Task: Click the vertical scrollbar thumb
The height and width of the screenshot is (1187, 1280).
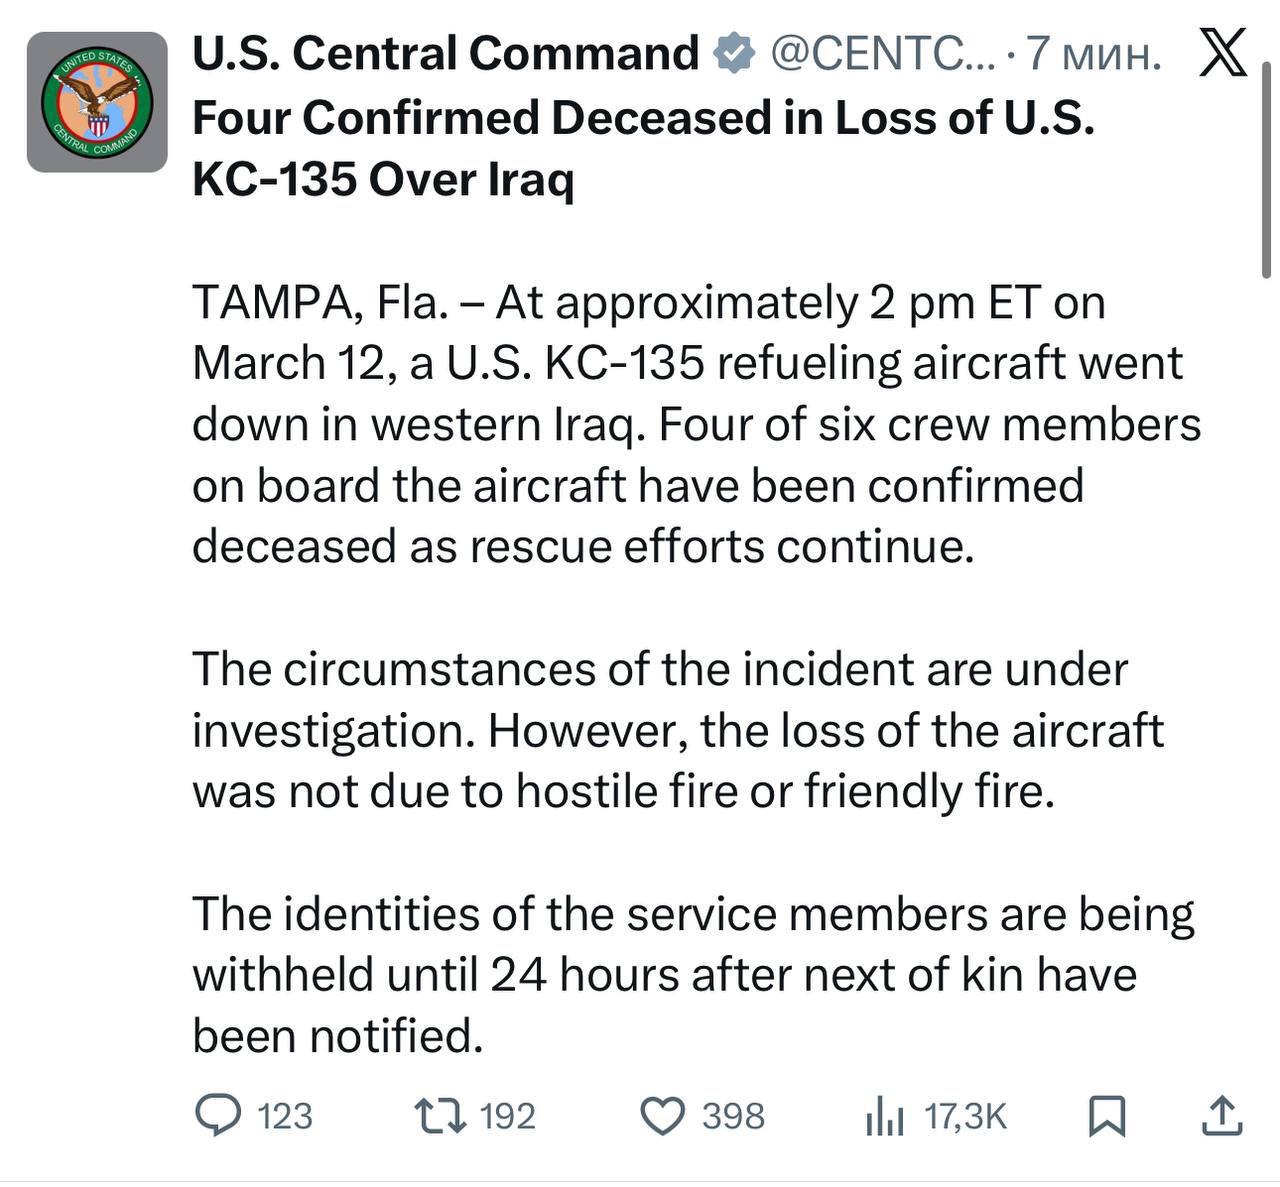Action: (1268, 170)
